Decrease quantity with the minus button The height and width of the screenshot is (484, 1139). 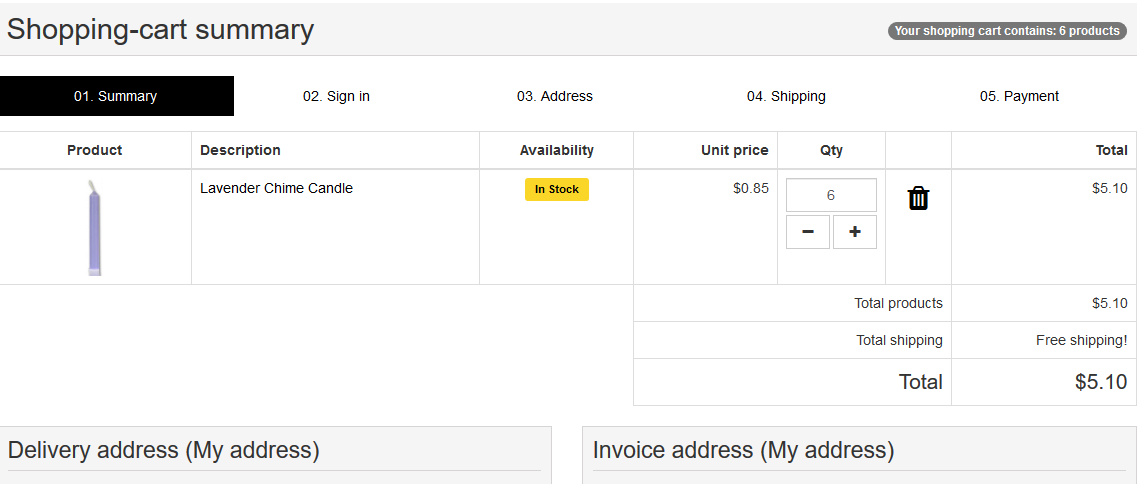pos(808,232)
